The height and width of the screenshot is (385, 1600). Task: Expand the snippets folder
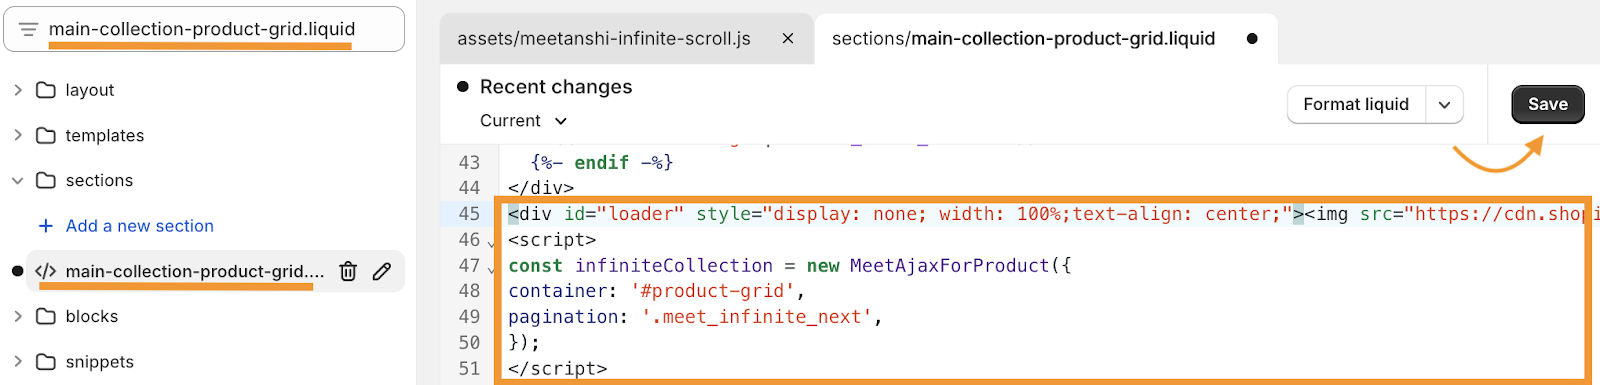[17, 361]
